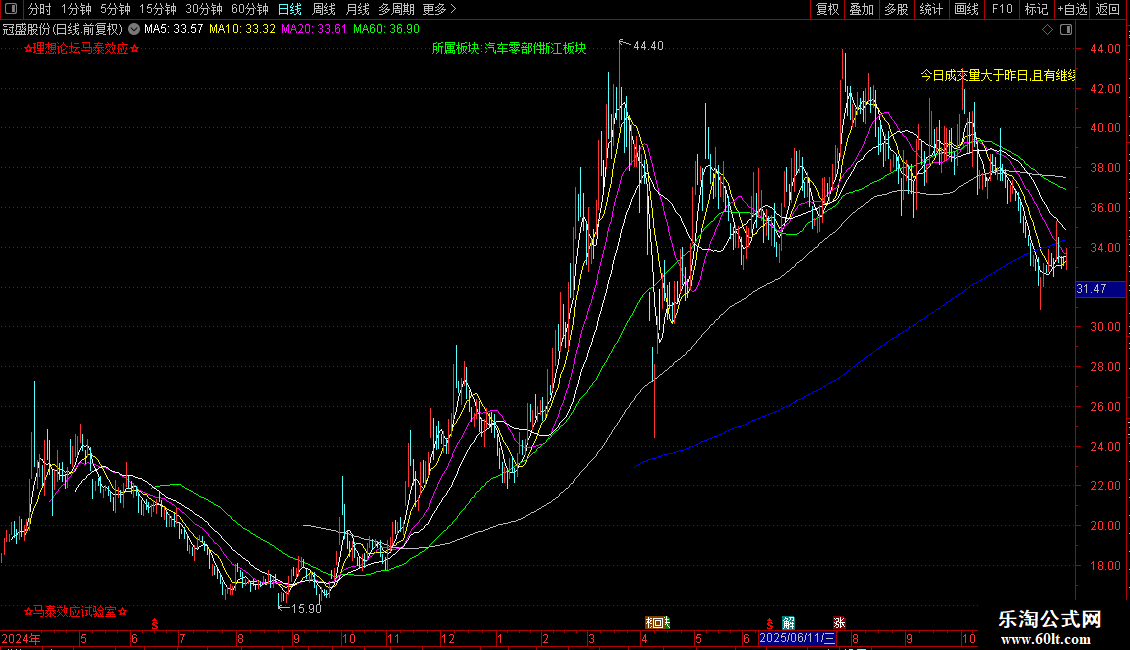This screenshot has width=1130, height=650.
Task: Switch to the 周线 weekly chart
Action: point(323,9)
